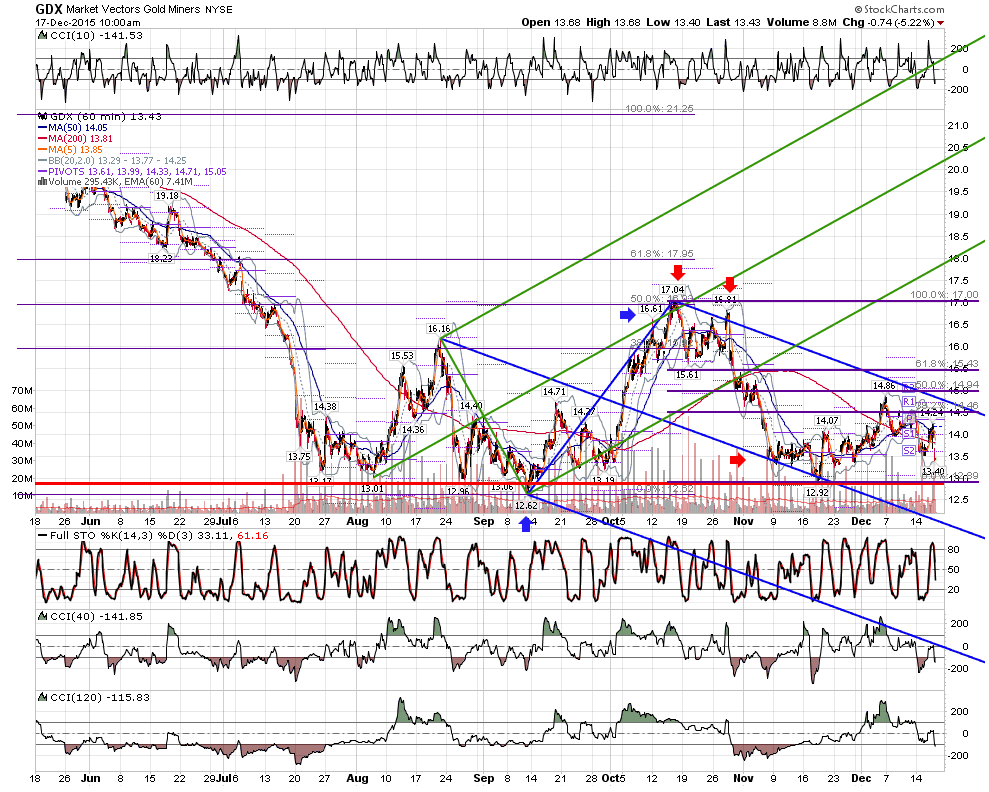
Task: Click the red MA(200) legend line marker
Action: pyautogui.click(x=43, y=139)
